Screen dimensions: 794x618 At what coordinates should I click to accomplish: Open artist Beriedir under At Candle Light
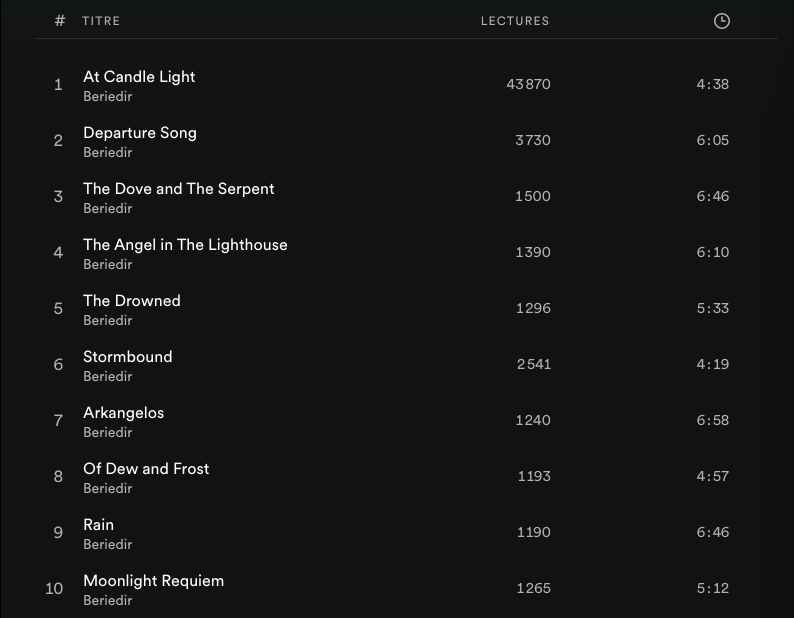point(108,97)
